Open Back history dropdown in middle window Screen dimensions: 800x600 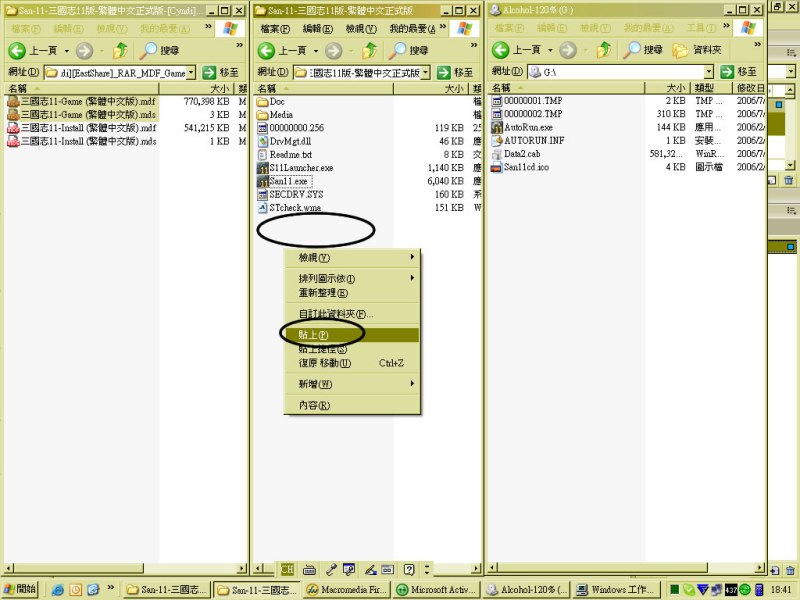coord(315,51)
